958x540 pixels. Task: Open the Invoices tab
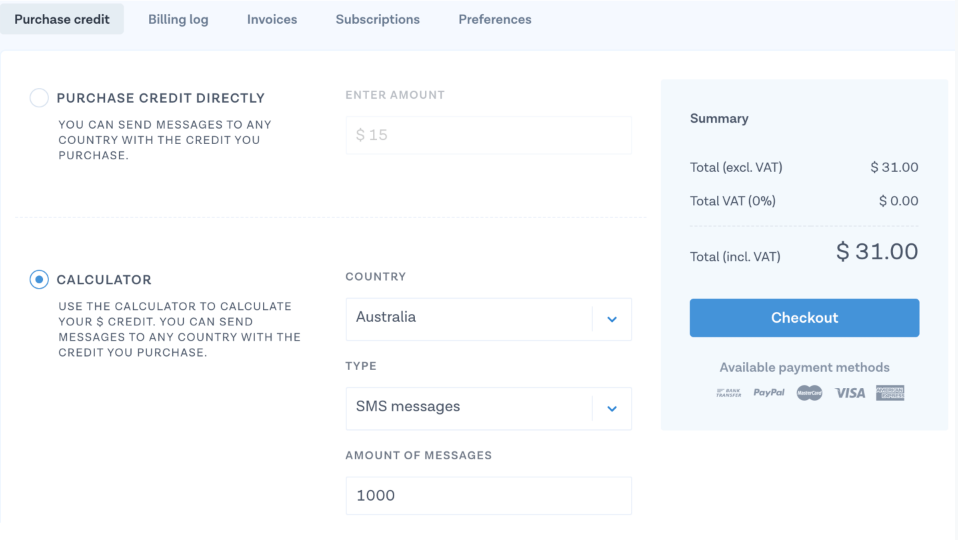click(x=272, y=19)
